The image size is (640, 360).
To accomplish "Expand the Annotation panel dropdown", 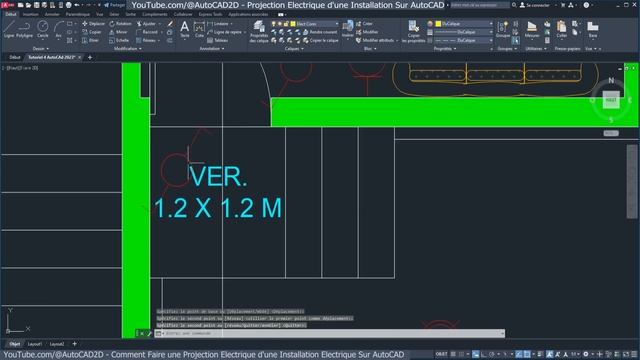I will click(211, 49).
